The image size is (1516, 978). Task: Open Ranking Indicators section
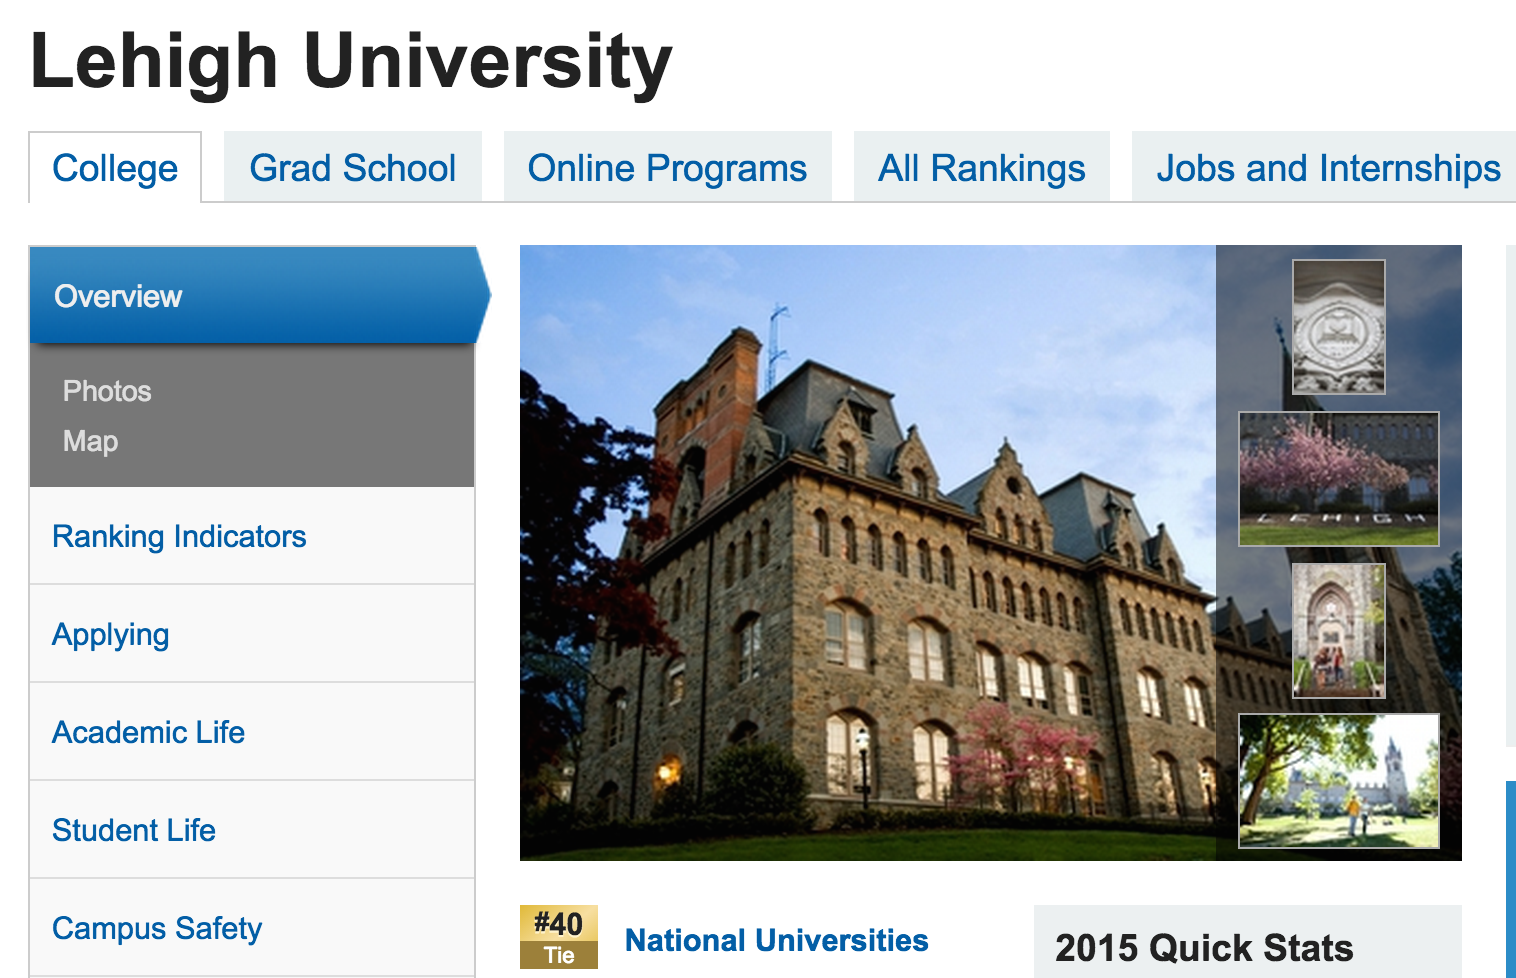252,536
